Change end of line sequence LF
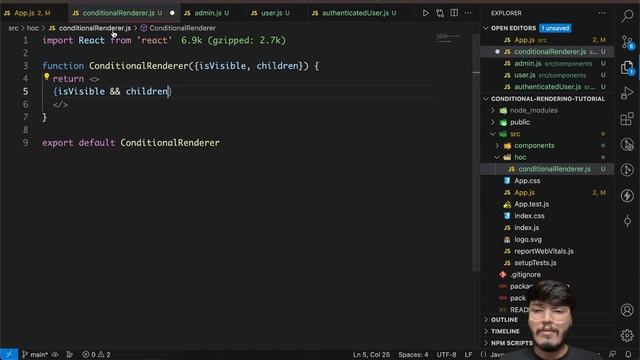Screen dimensions: 640x360 468,354
